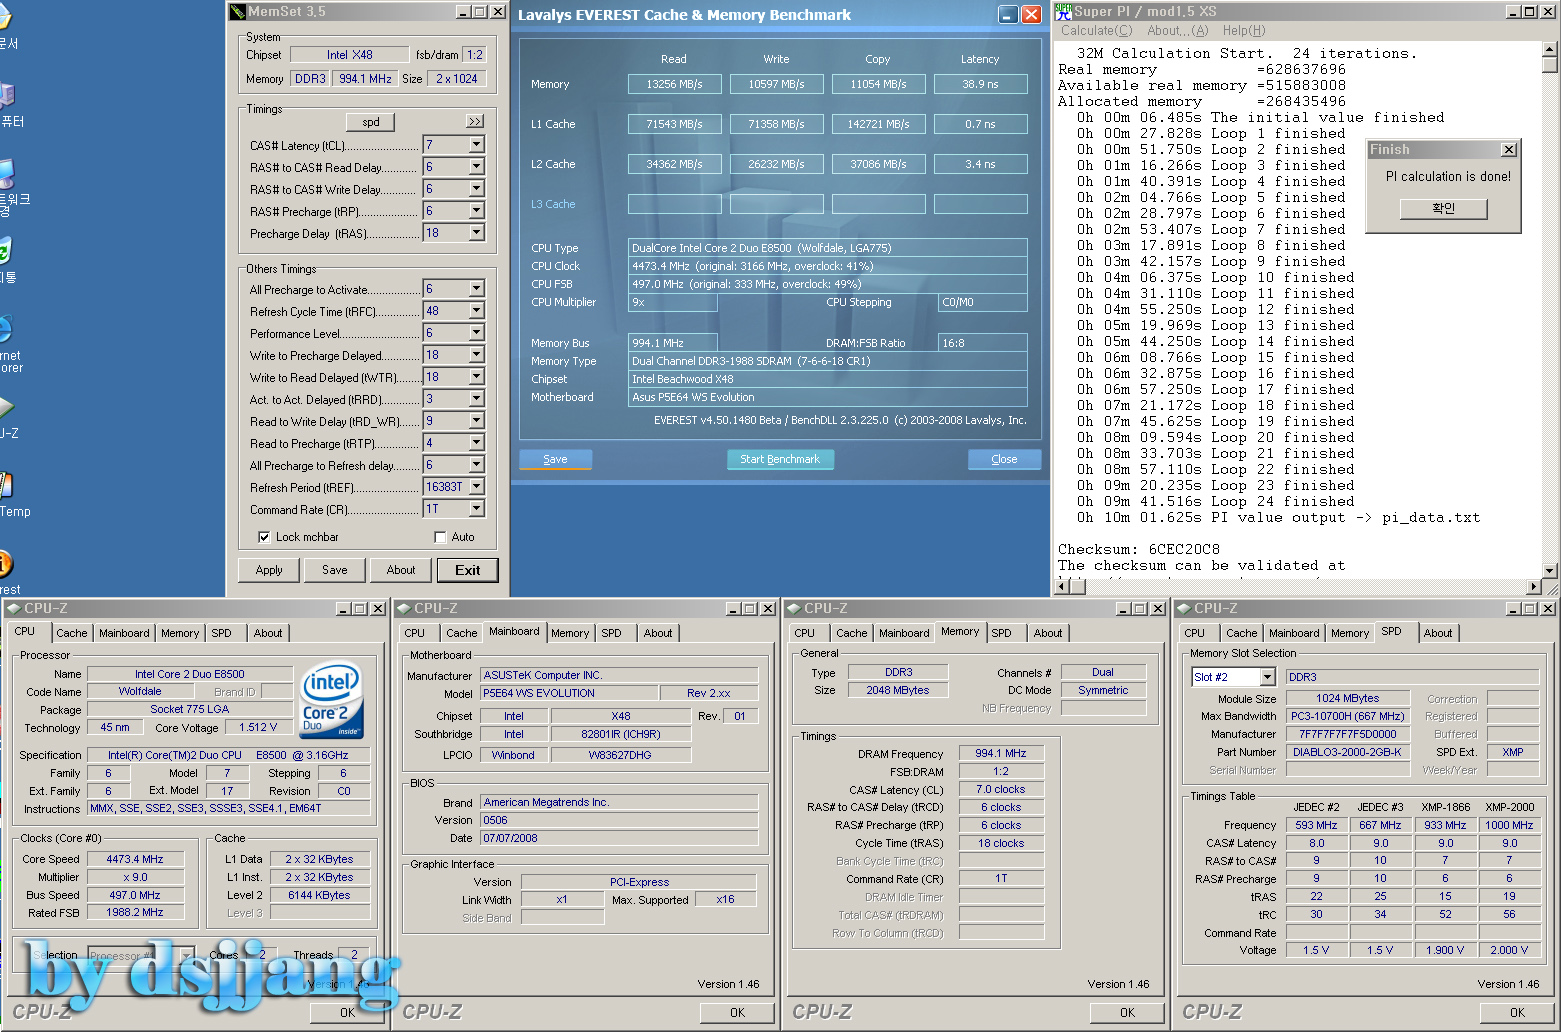The height and width of the screenshot is (1032, 1561).
Task: Minimize the EVEREST benchmark window
Action: click(x=1008, y=14)
